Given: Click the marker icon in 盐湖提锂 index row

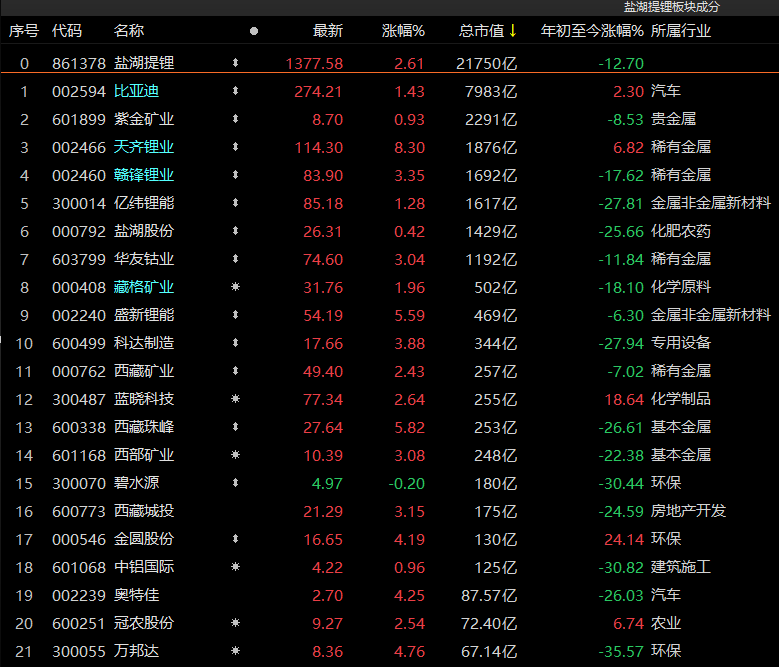Looking at the screenshot, I should (235, 63).
